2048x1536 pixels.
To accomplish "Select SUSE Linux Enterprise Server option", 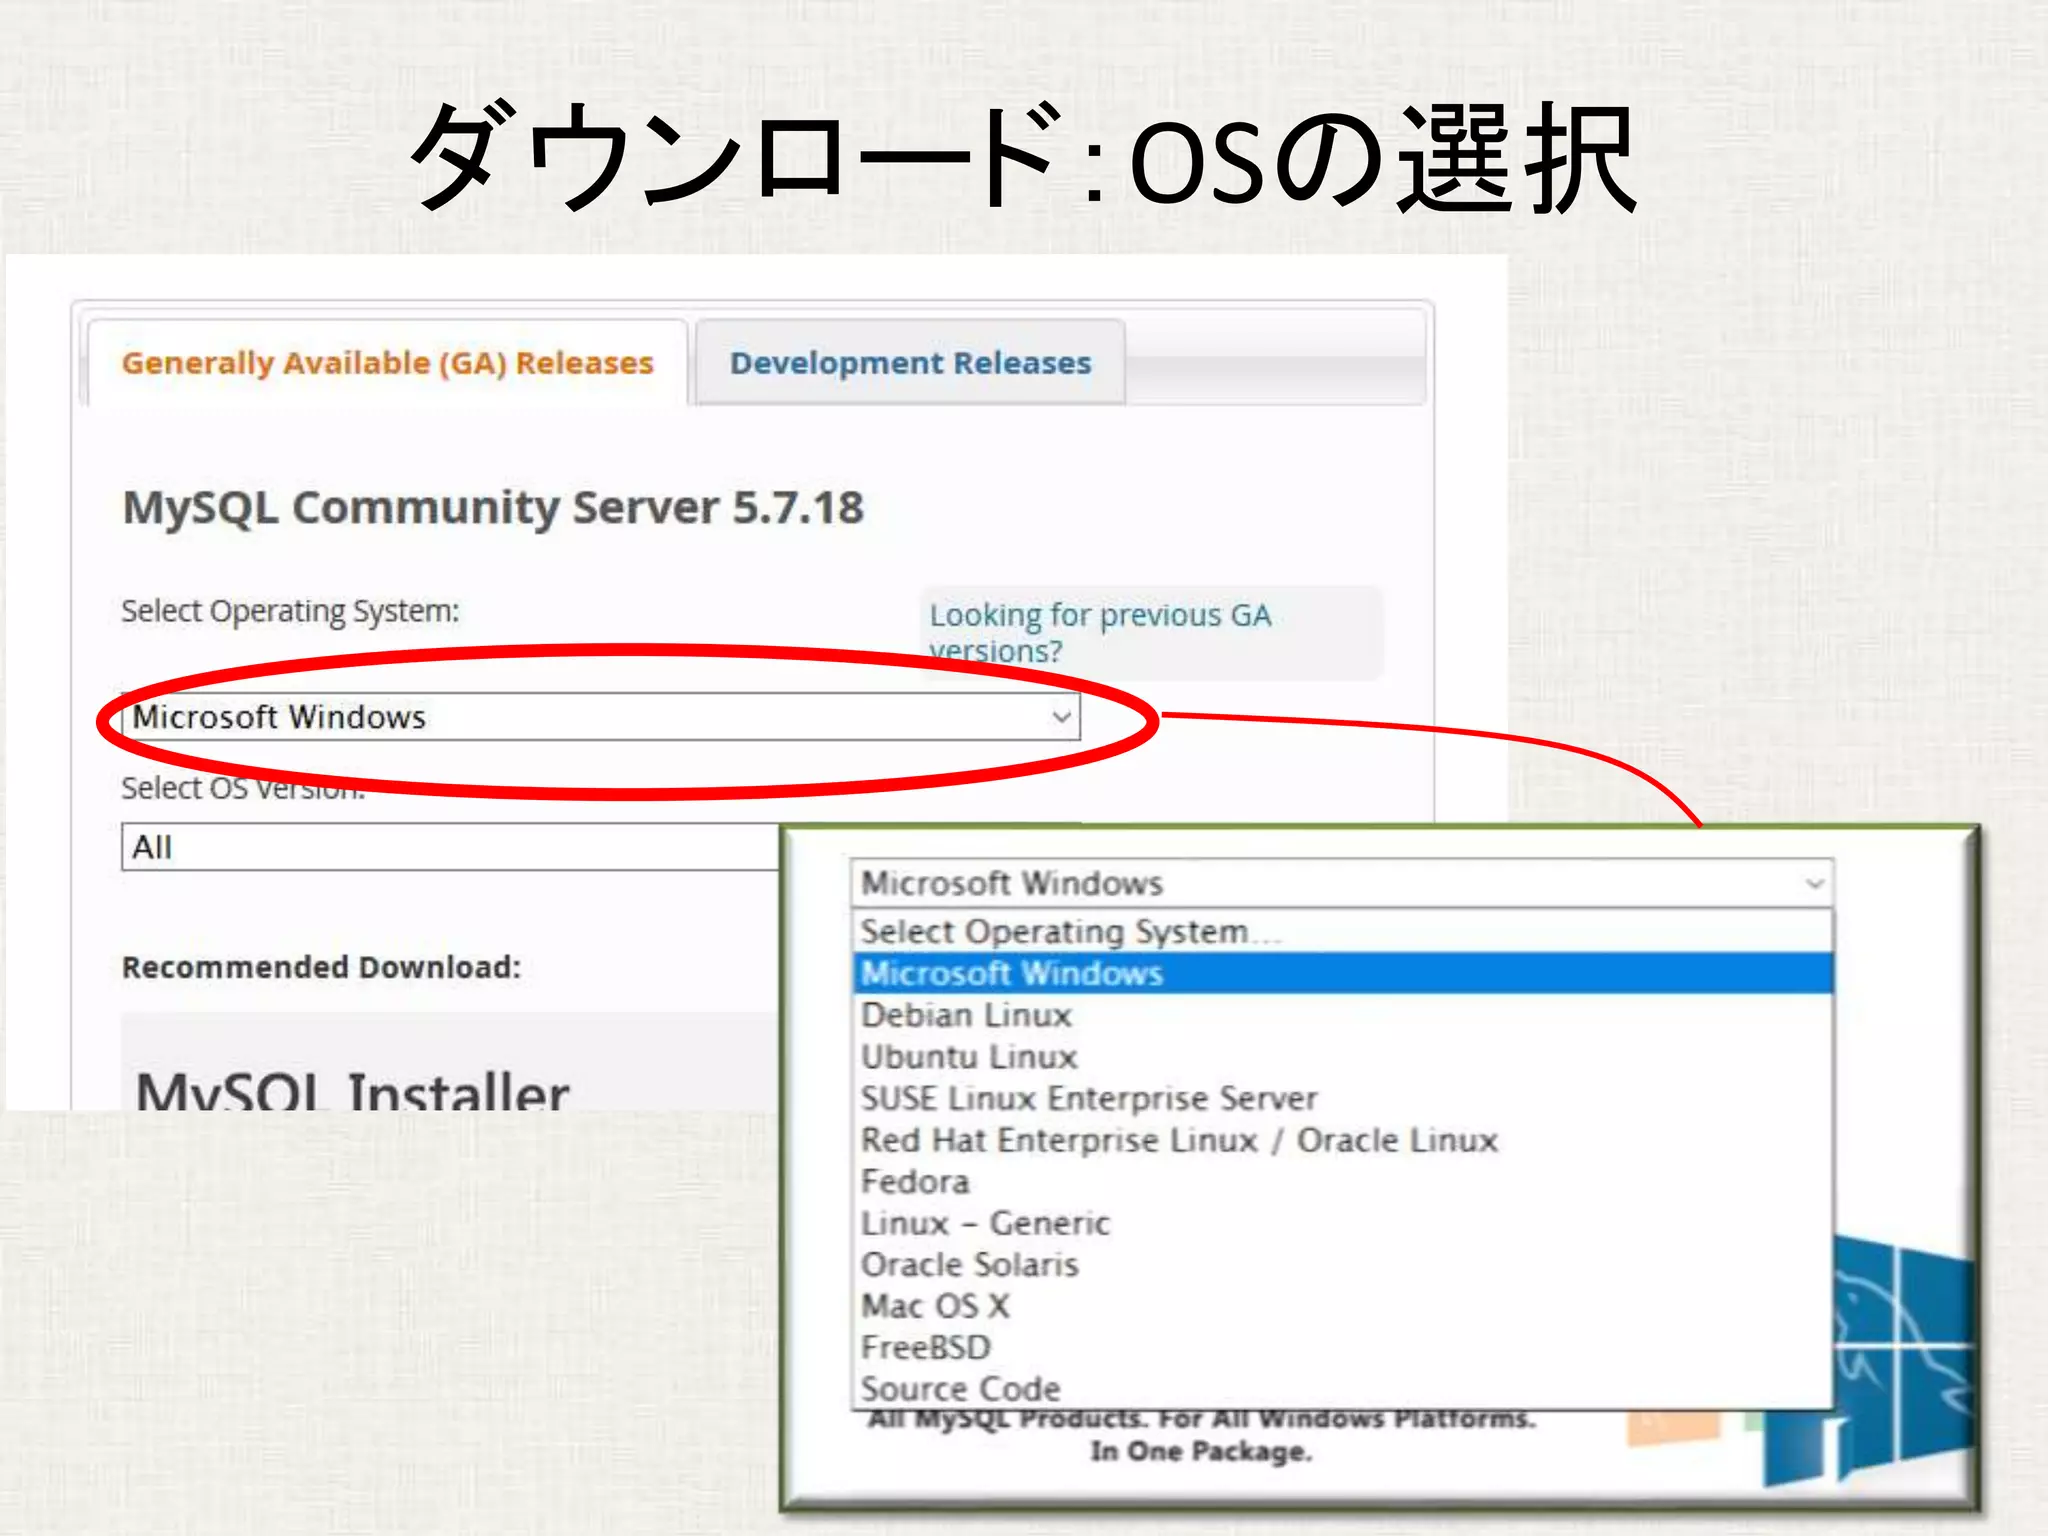I will tap(1089, 1099).
